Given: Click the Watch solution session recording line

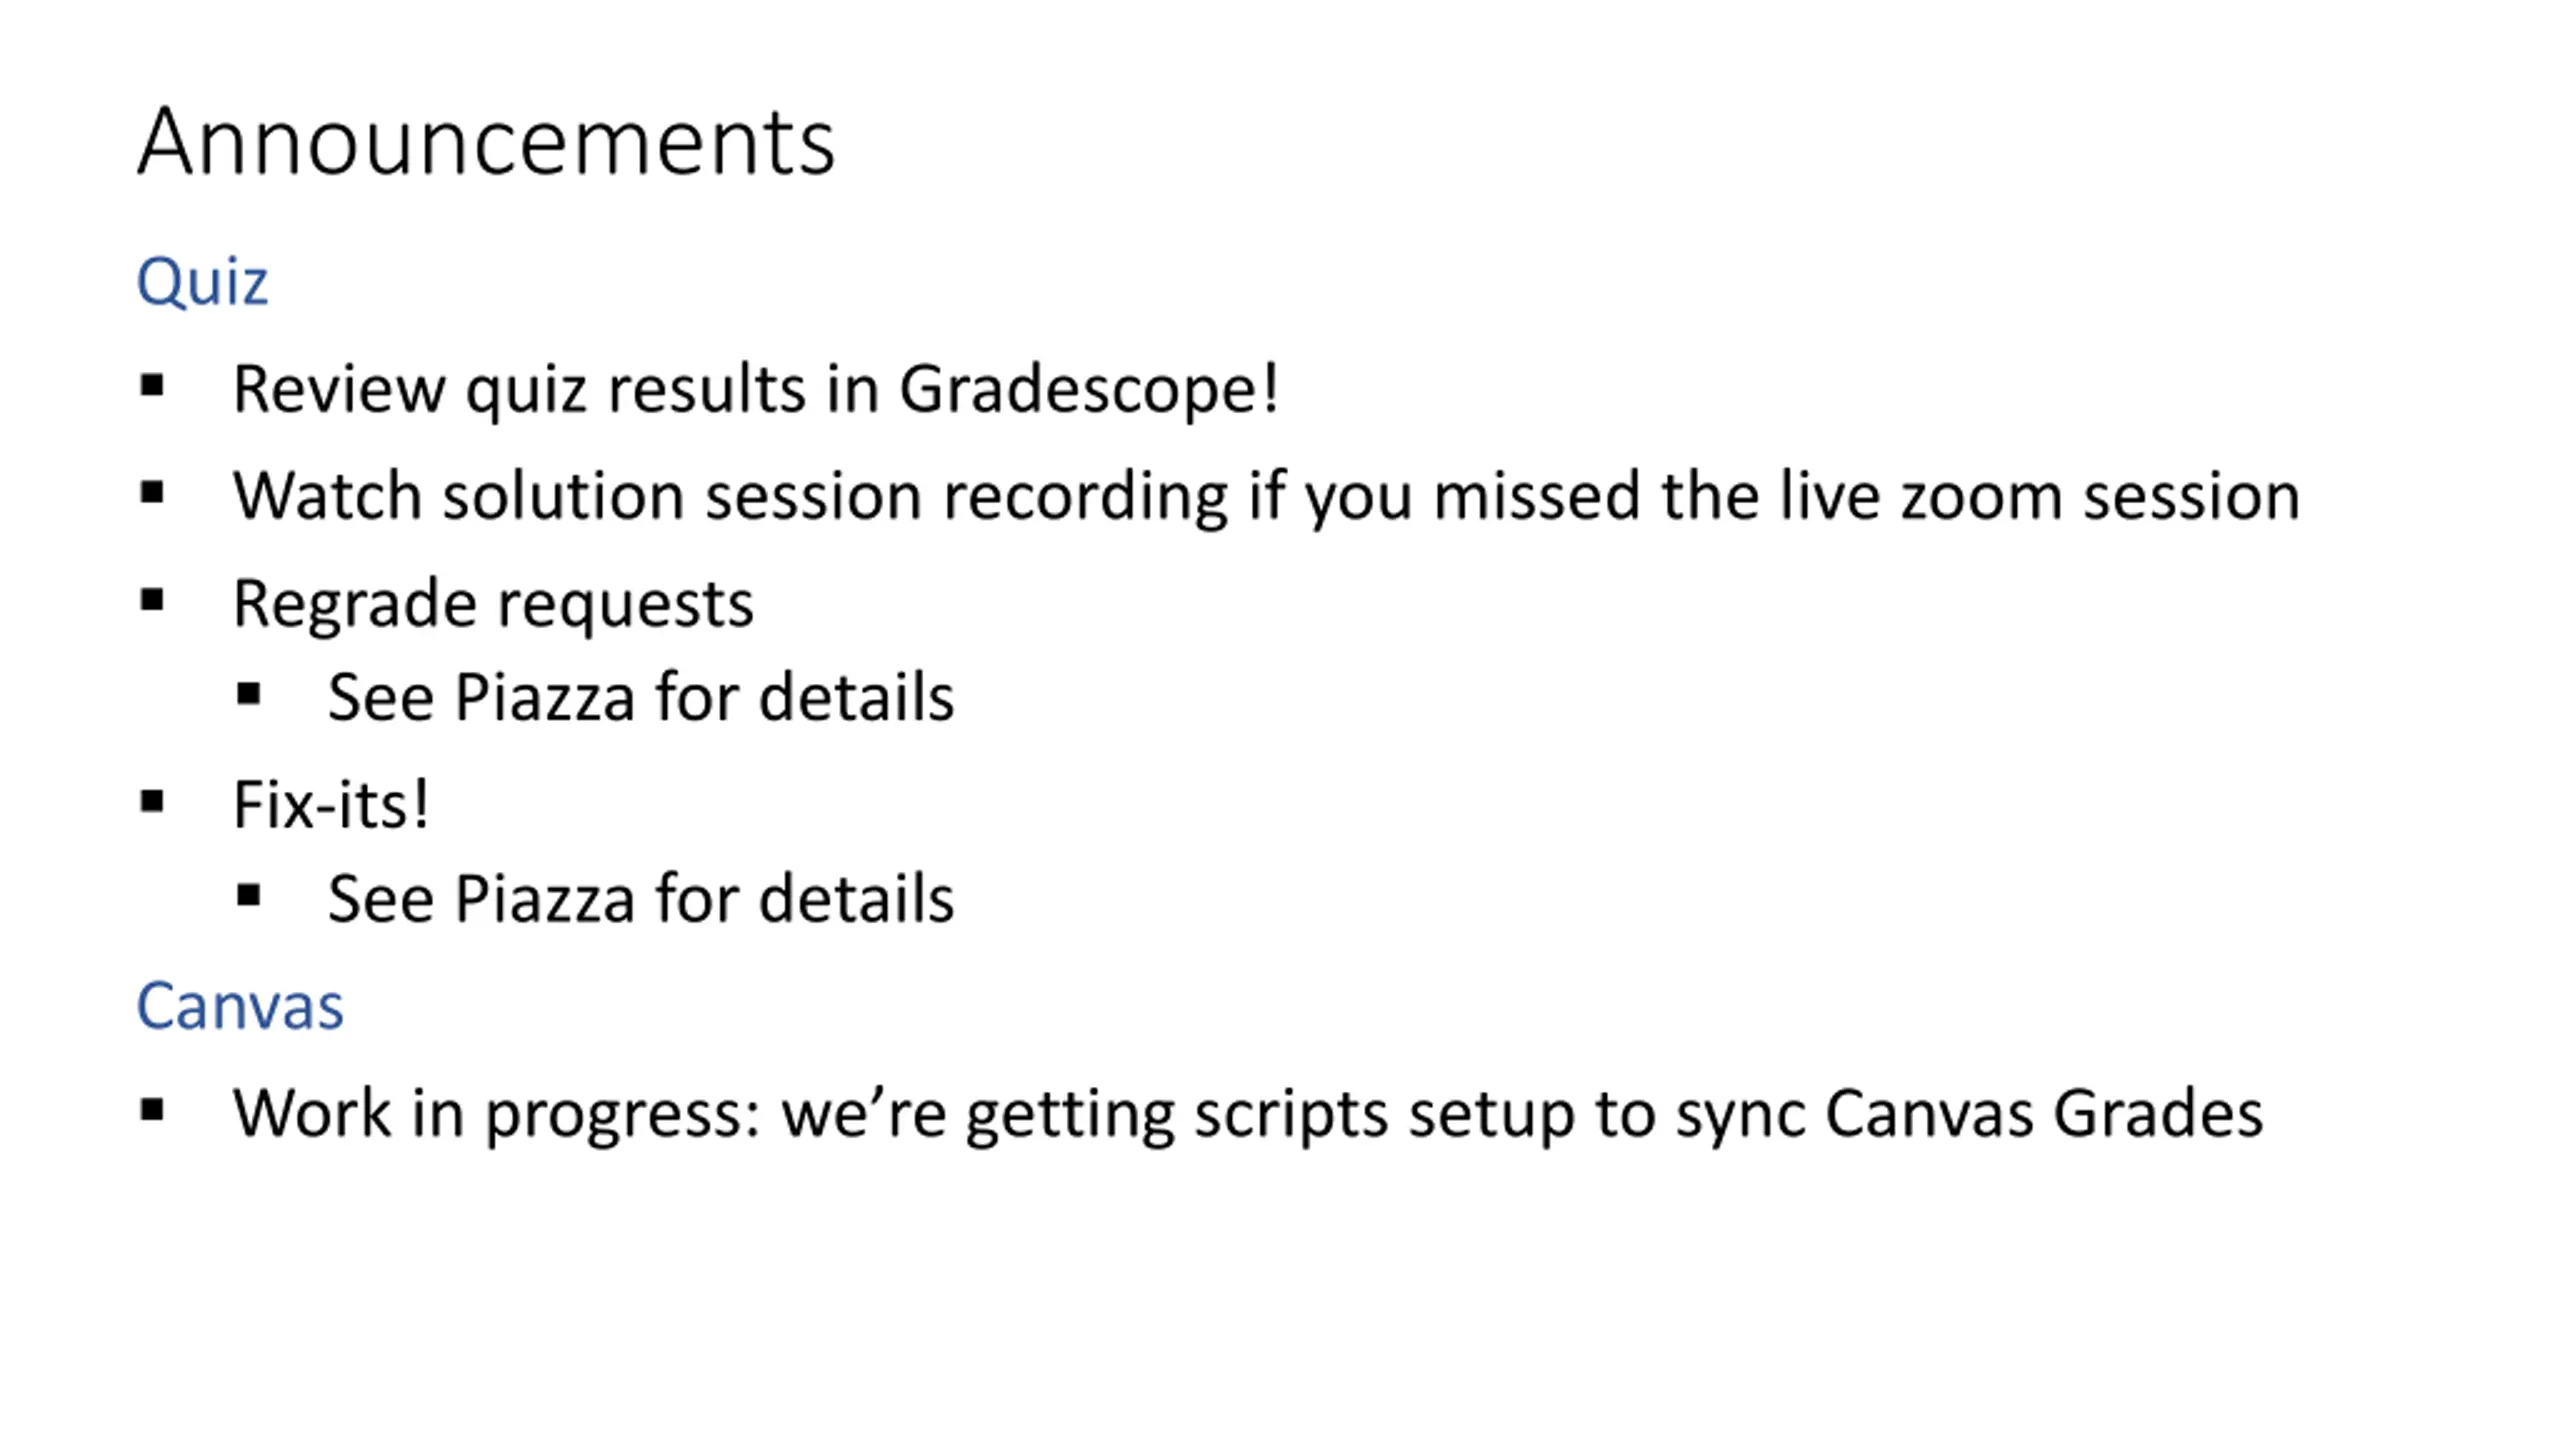Looking at the screenshot, I should [x=1266, y=497].
